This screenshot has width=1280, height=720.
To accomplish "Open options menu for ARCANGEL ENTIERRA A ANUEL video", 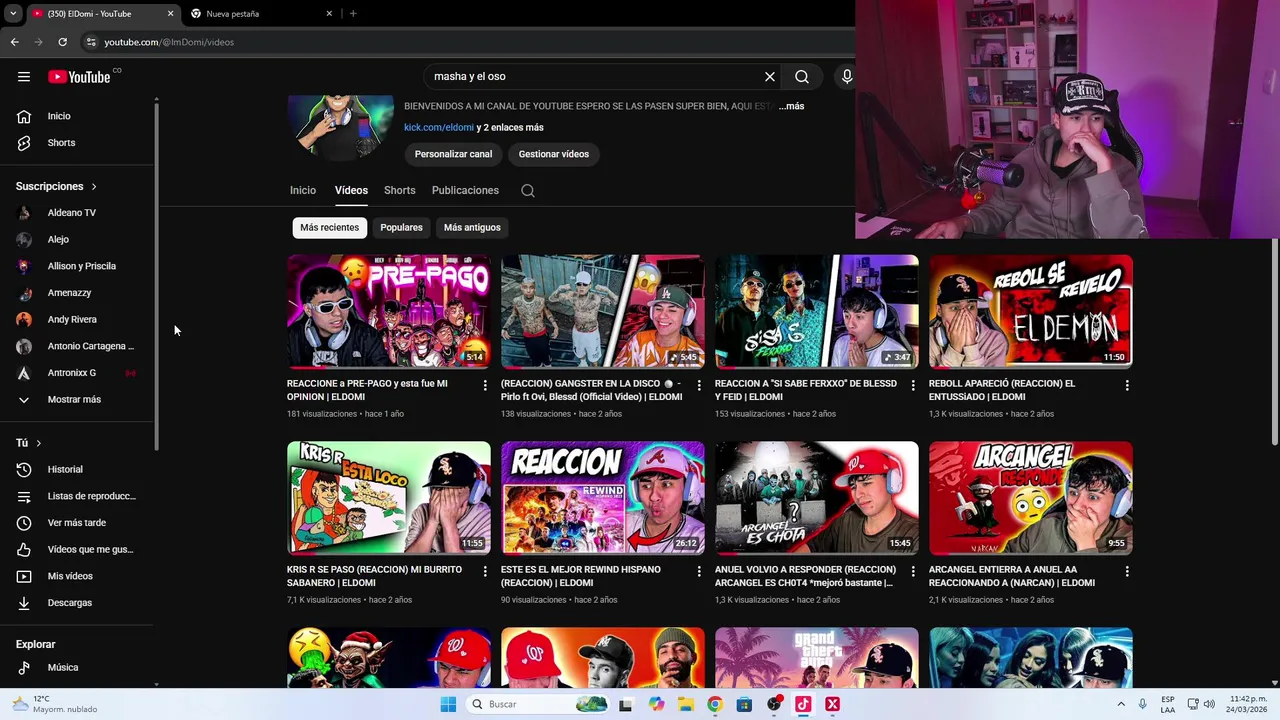I will (1127, 571).
